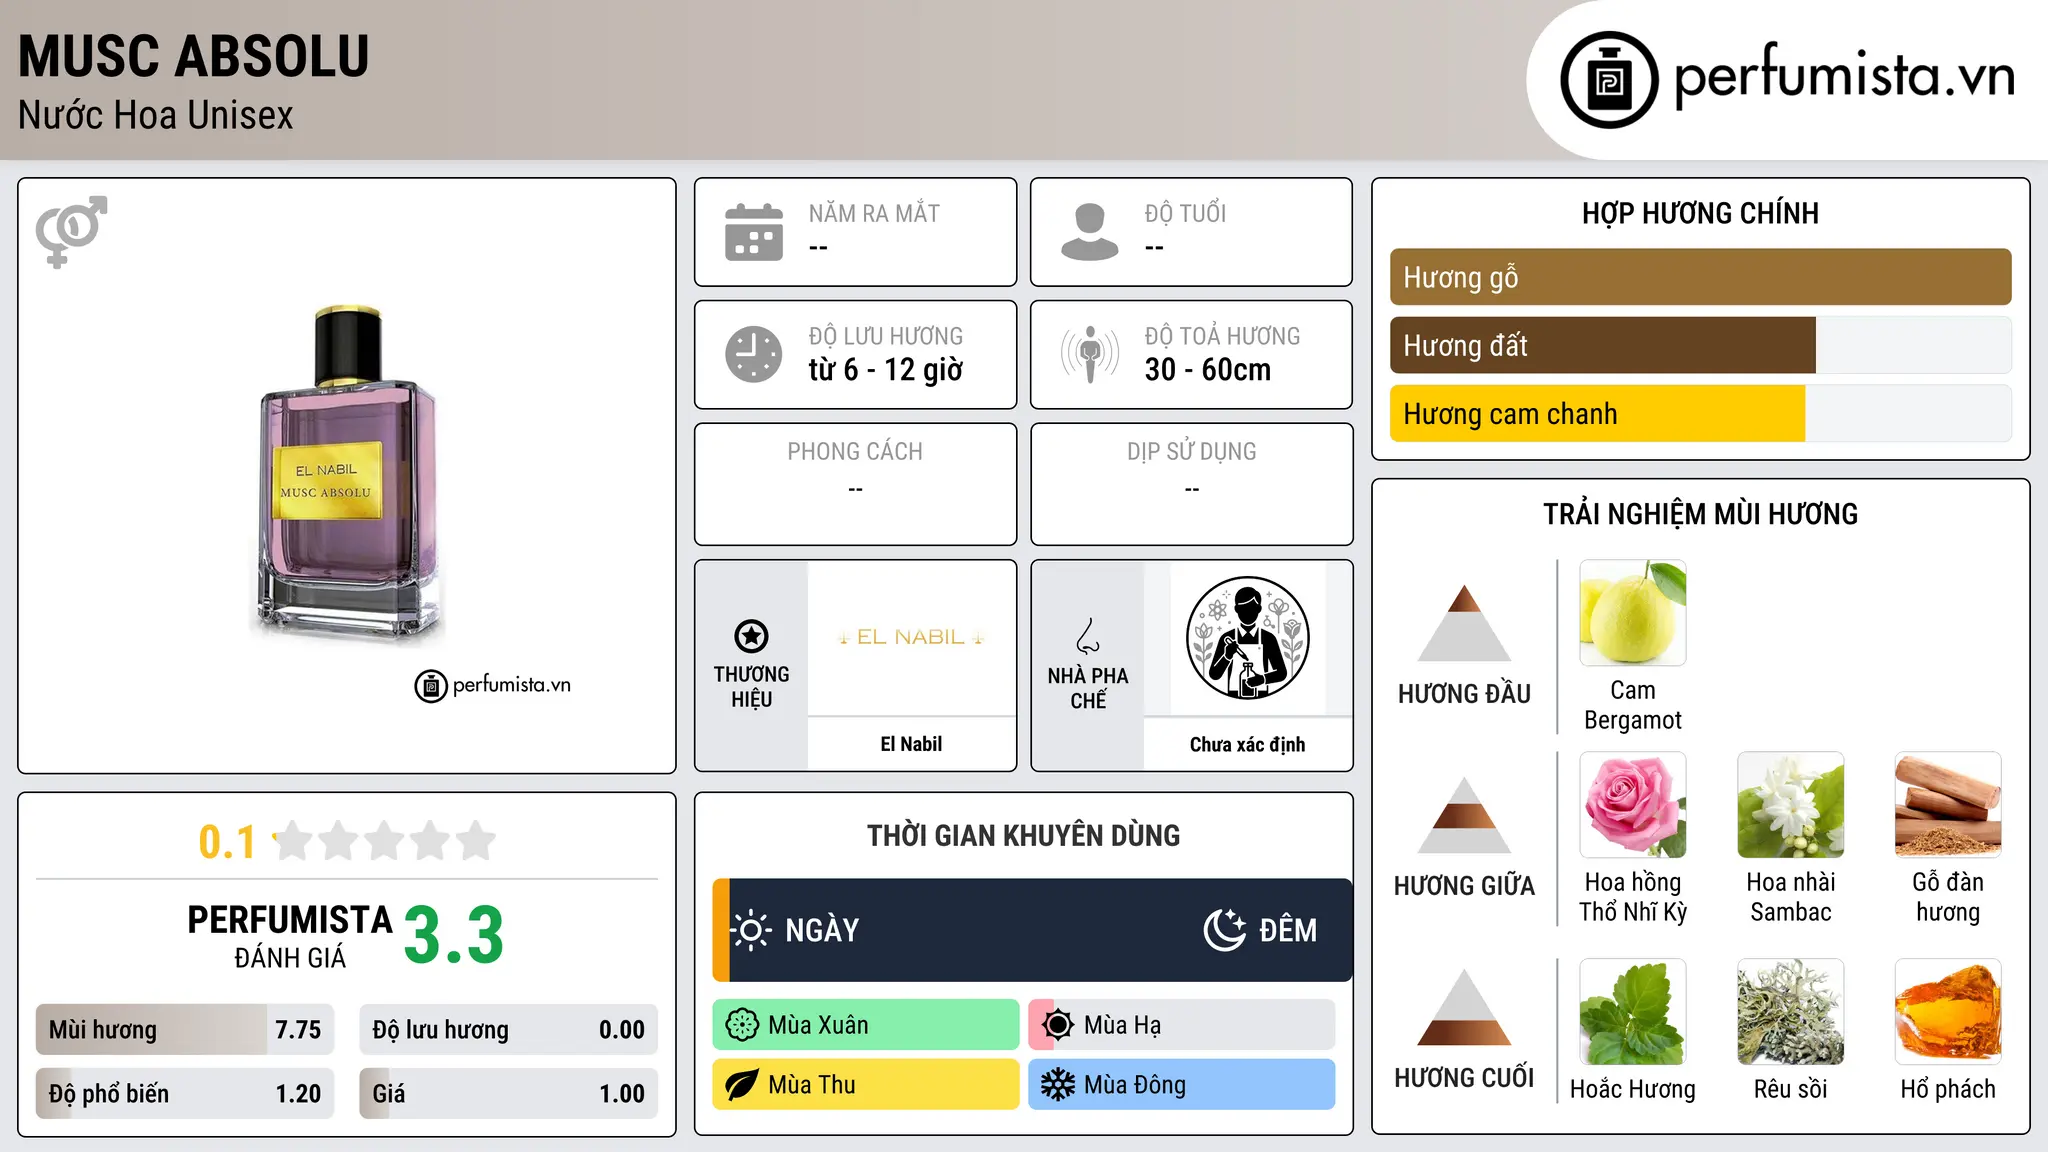Click the flower icon for Mùa Xuân
2048x1152 pixels.
click(x=742, y=1025)
